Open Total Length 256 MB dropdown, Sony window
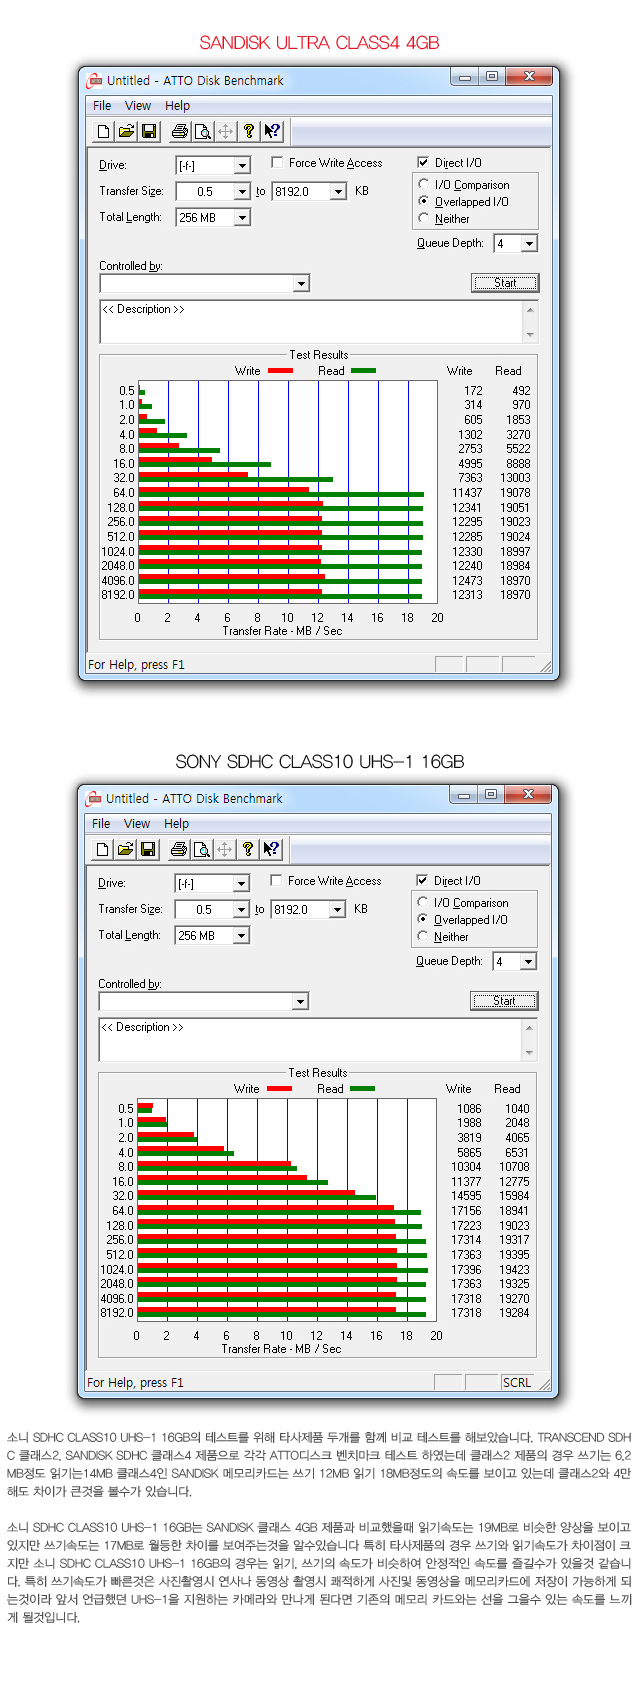 pos(241,935)
